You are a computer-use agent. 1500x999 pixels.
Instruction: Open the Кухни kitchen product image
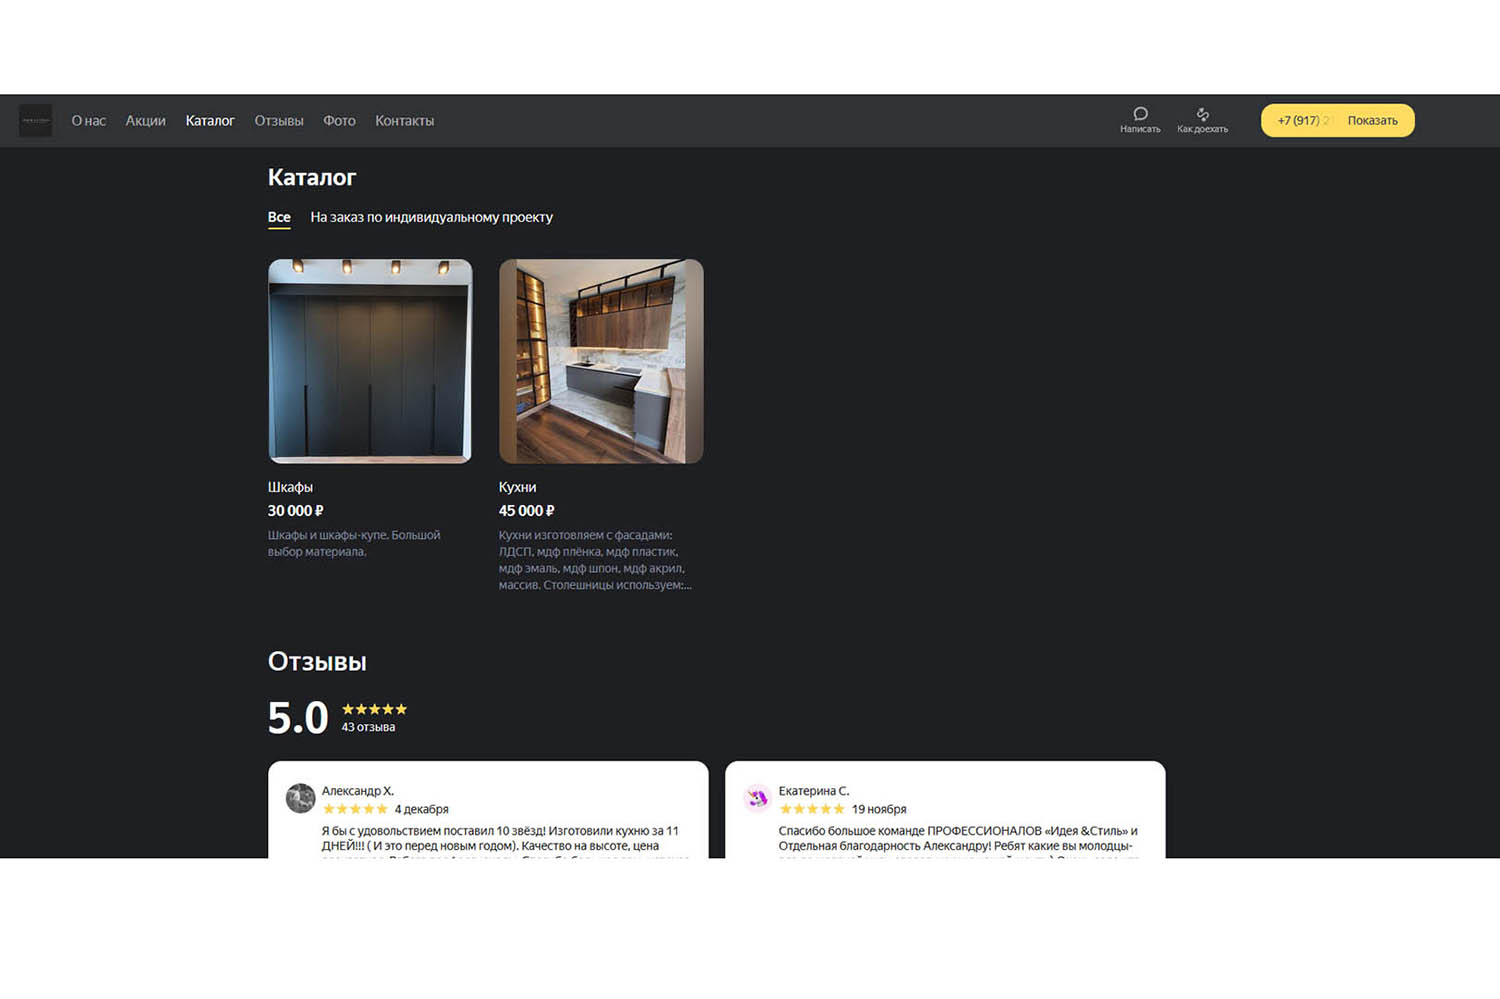[x=601, y=361]
